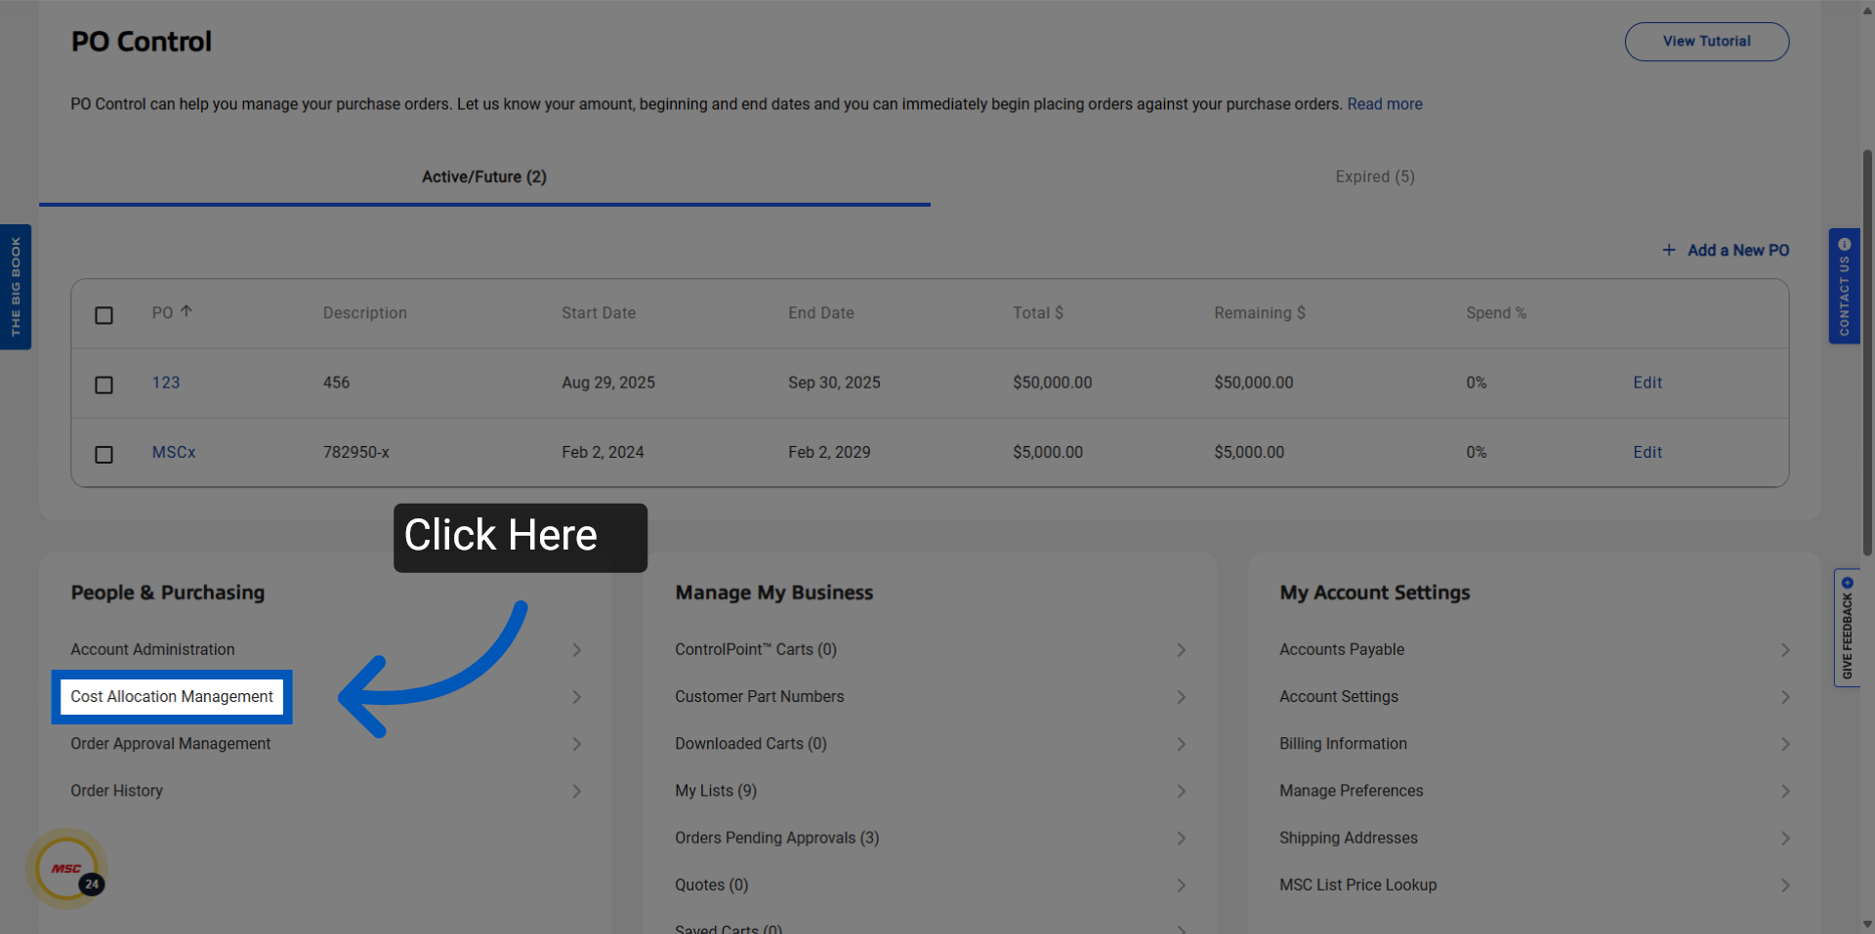Click the page vertical scrollbar
Viewport: 1875px width, 934px height.
tap(1867, 353)
